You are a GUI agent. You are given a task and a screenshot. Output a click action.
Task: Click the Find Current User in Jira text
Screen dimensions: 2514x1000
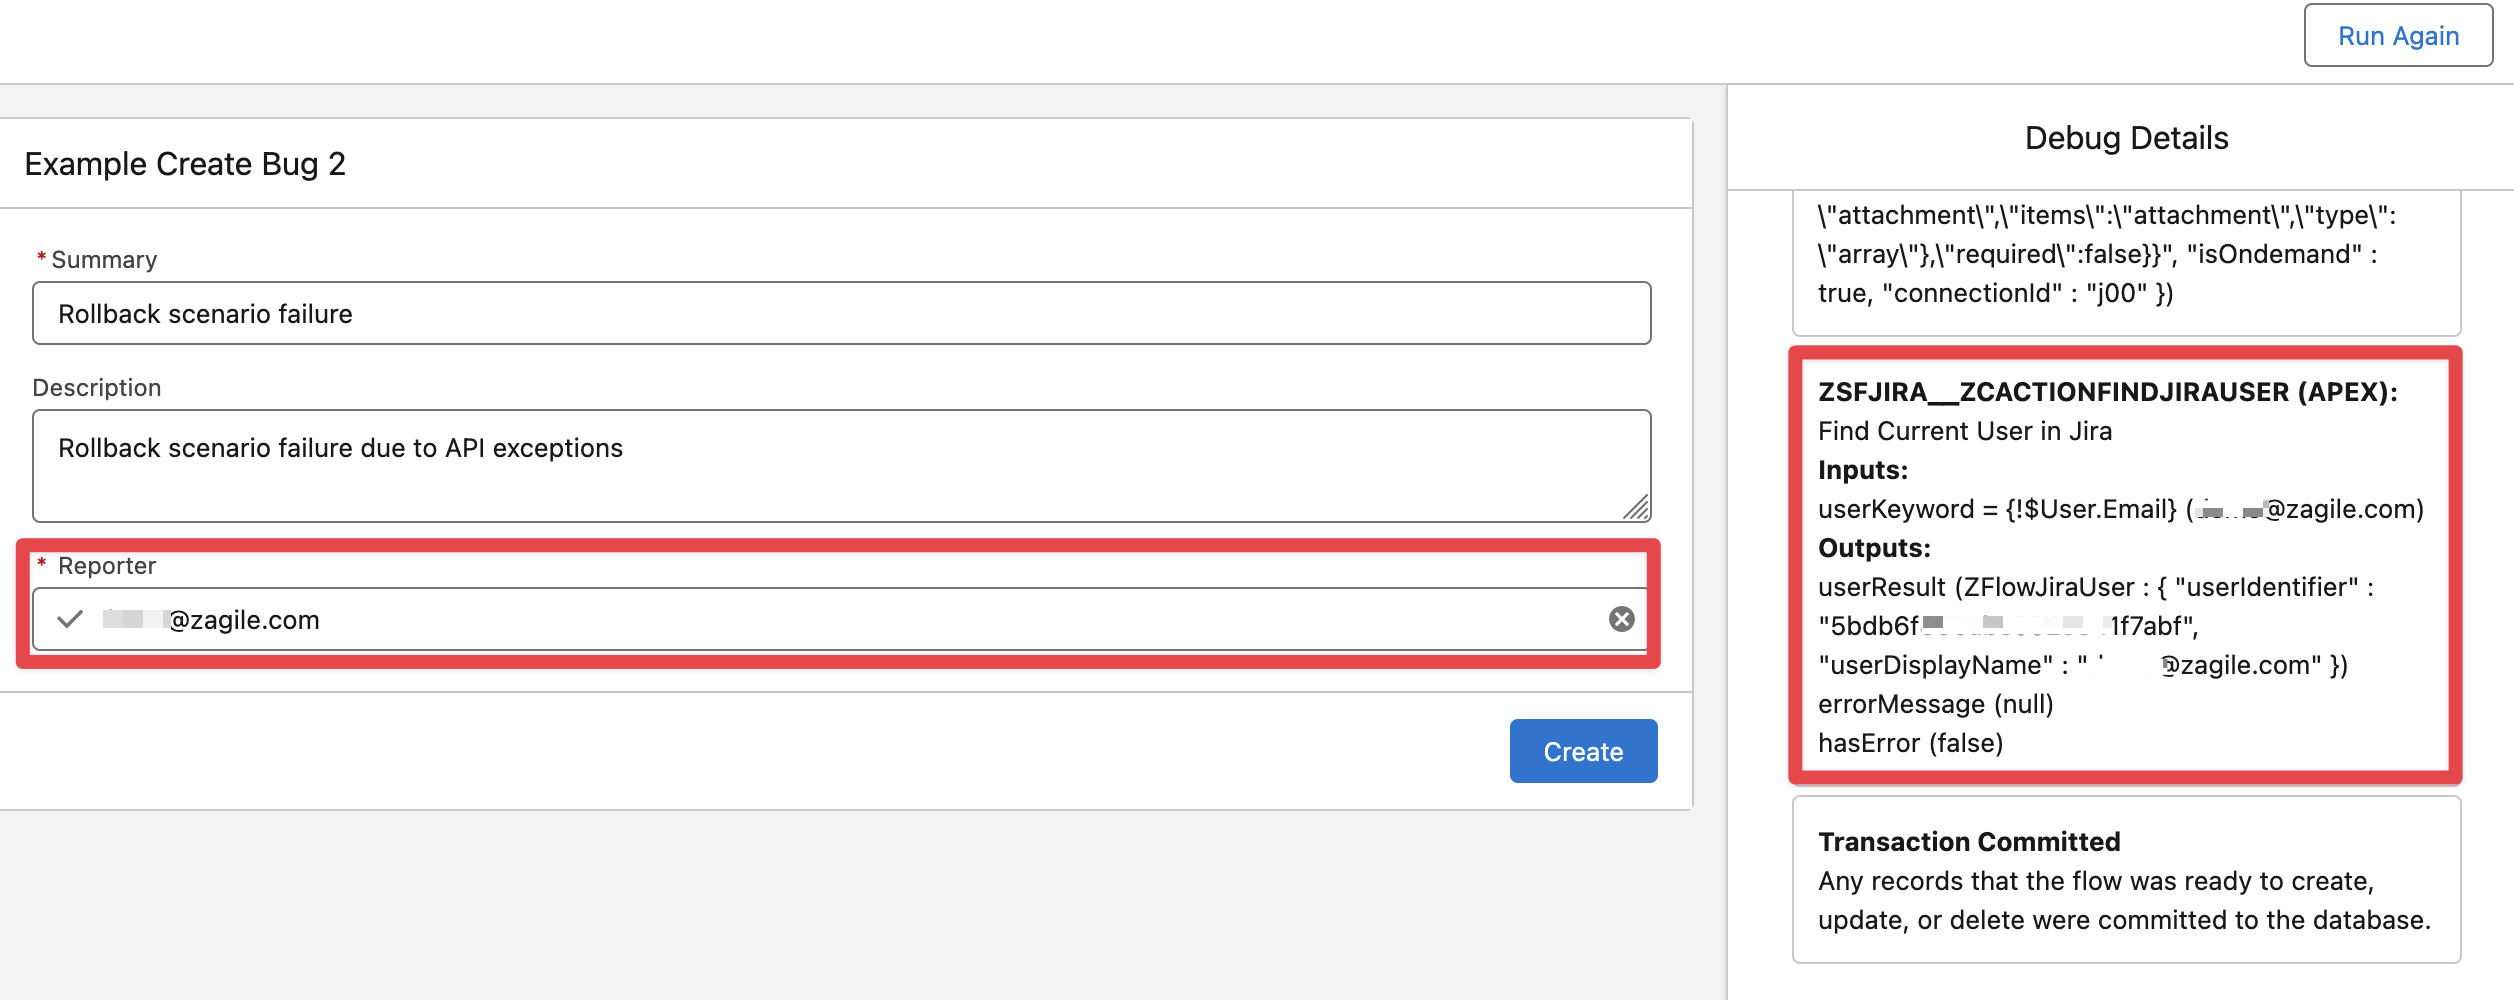click(x=1964, y=431)
